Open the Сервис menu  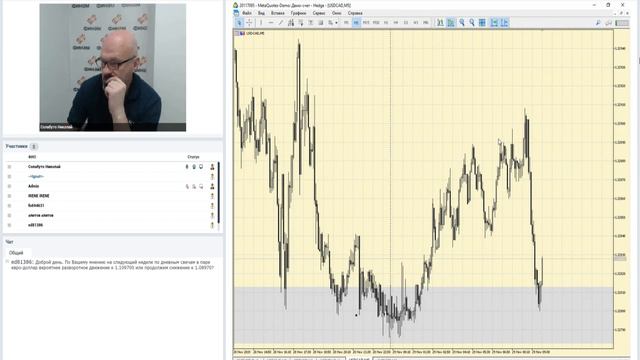click(319, 13)
